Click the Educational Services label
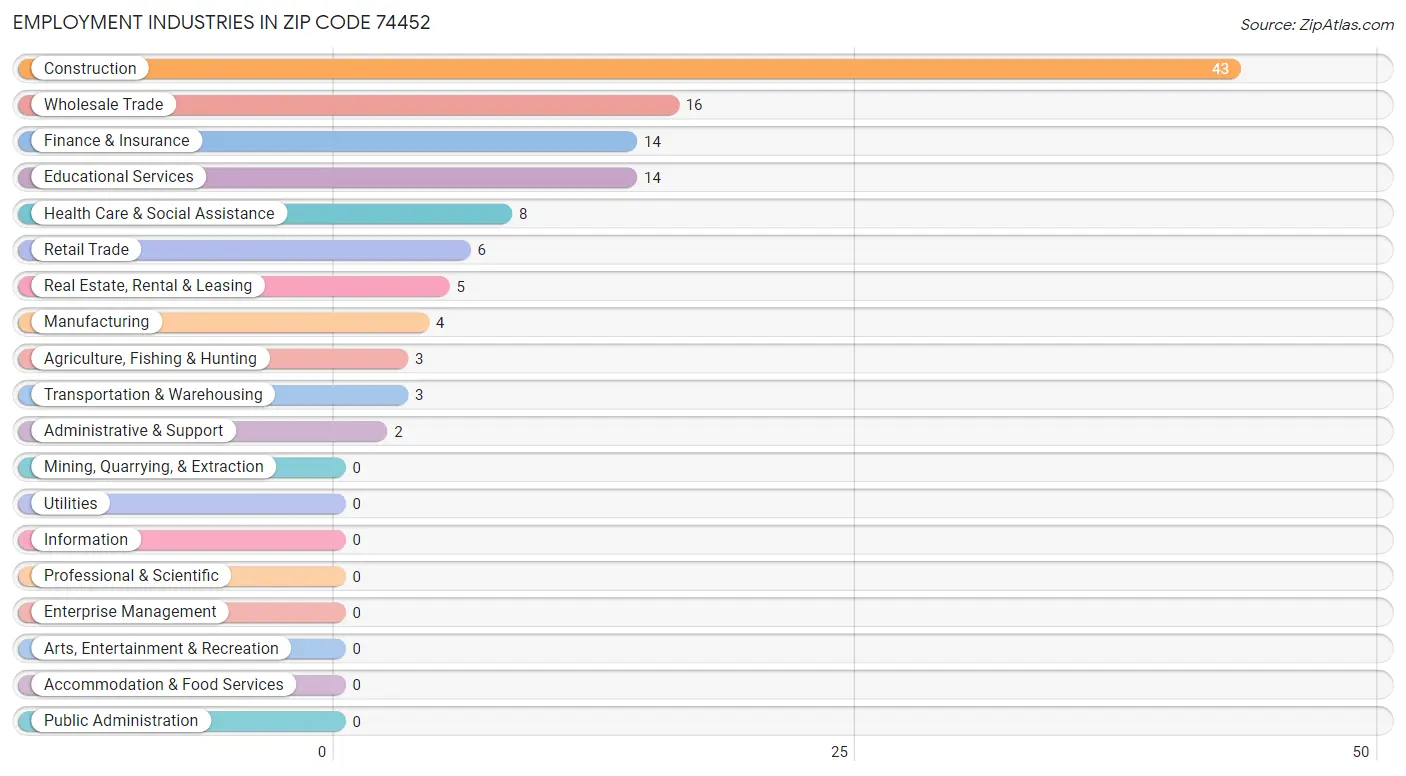 pyautogui.click(x=119, y=177)
